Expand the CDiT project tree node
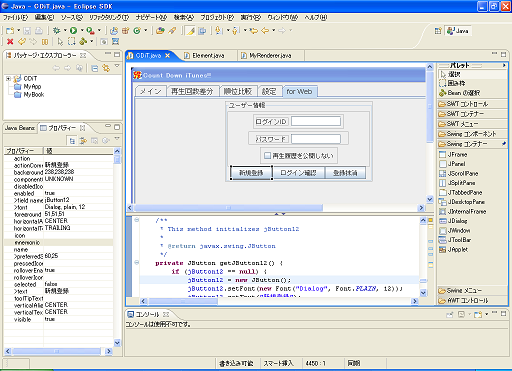The height and width of the screenshot is (371, 512). point(8,79)
